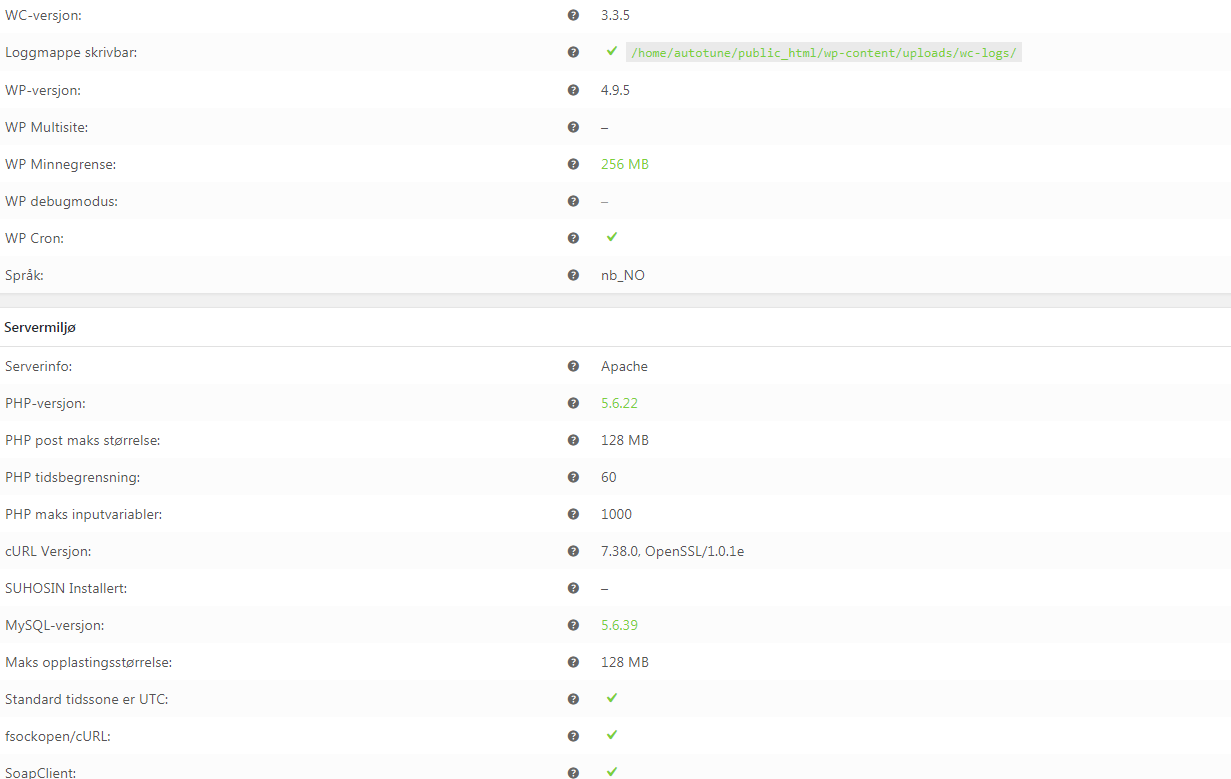1231x779 pixels.
Task: Click 128 MB in Maks opplastingsstørrelse row
Action: click(x=625, y=662)
